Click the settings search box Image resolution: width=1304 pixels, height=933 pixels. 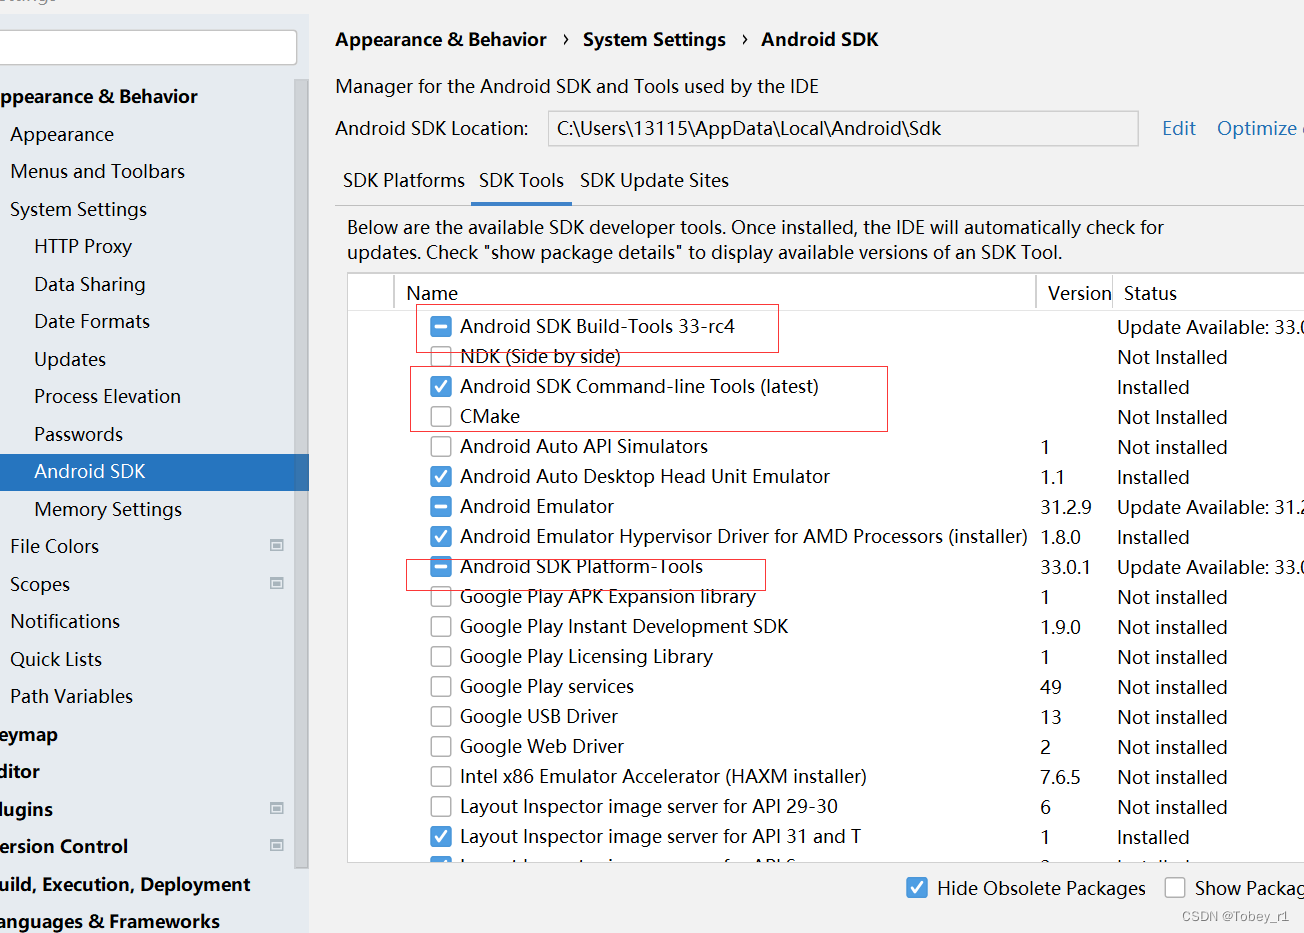147,47
